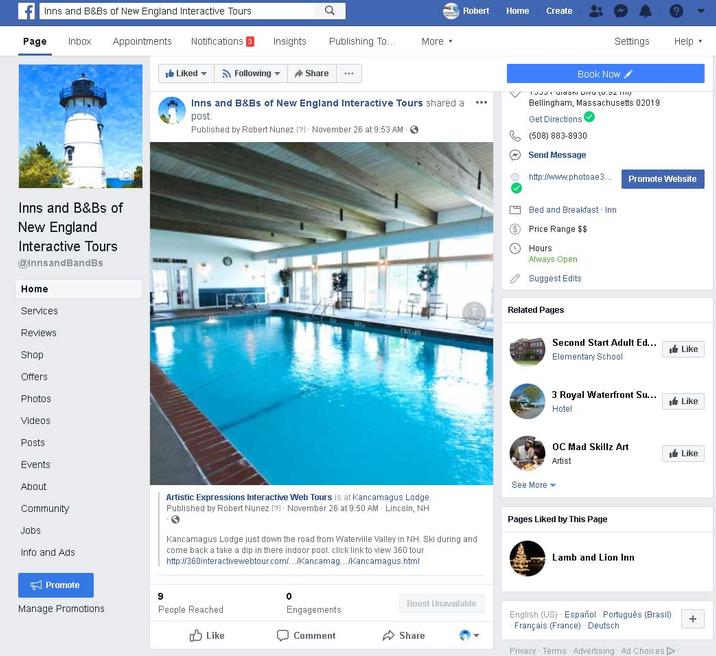This screenshot has height=656, width=716.
Task: Click the Share button under the post
Action: 404,635
